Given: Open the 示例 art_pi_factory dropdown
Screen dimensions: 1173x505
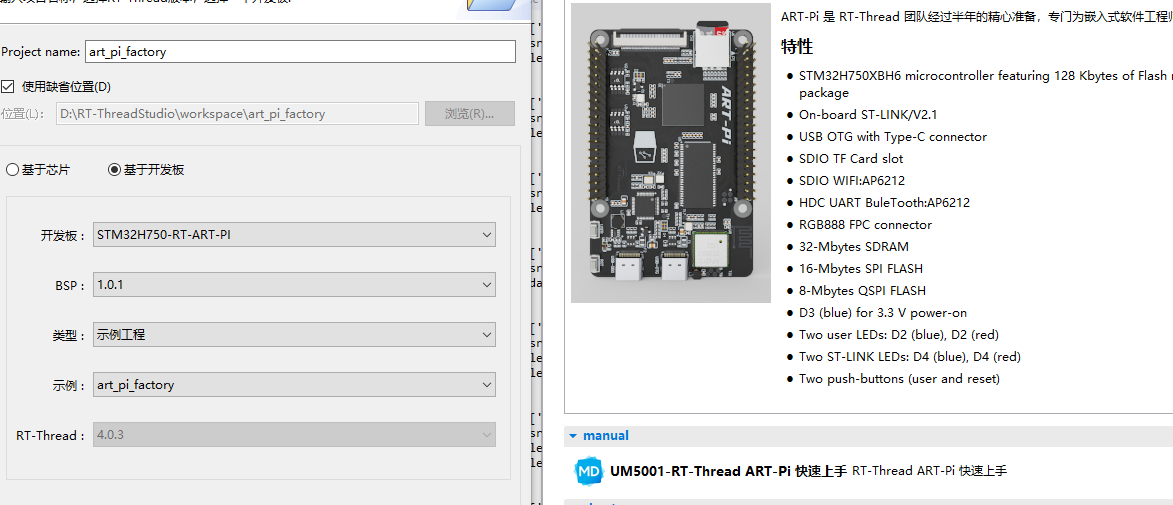Looking at the screenshot, I should pos(294,385).
